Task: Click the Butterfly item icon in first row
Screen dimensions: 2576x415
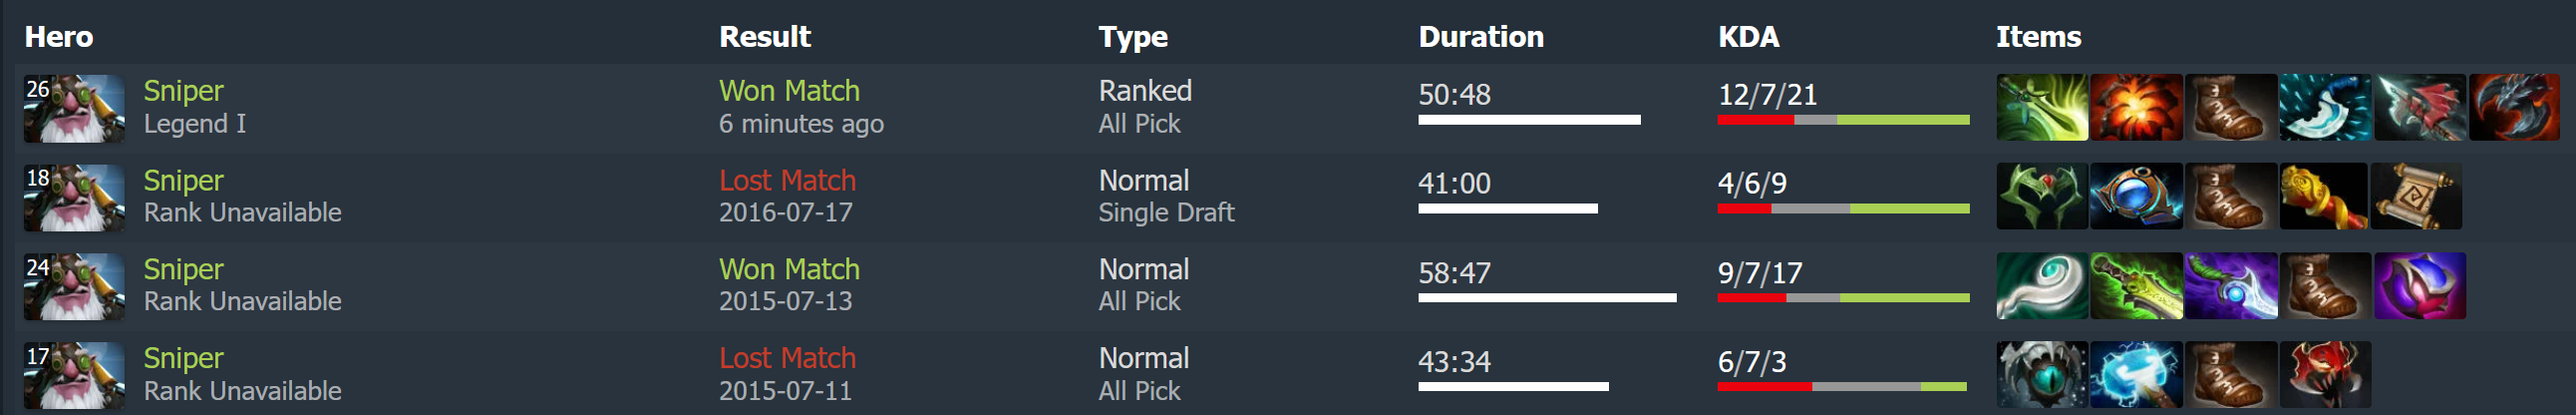Action: 2042,107
